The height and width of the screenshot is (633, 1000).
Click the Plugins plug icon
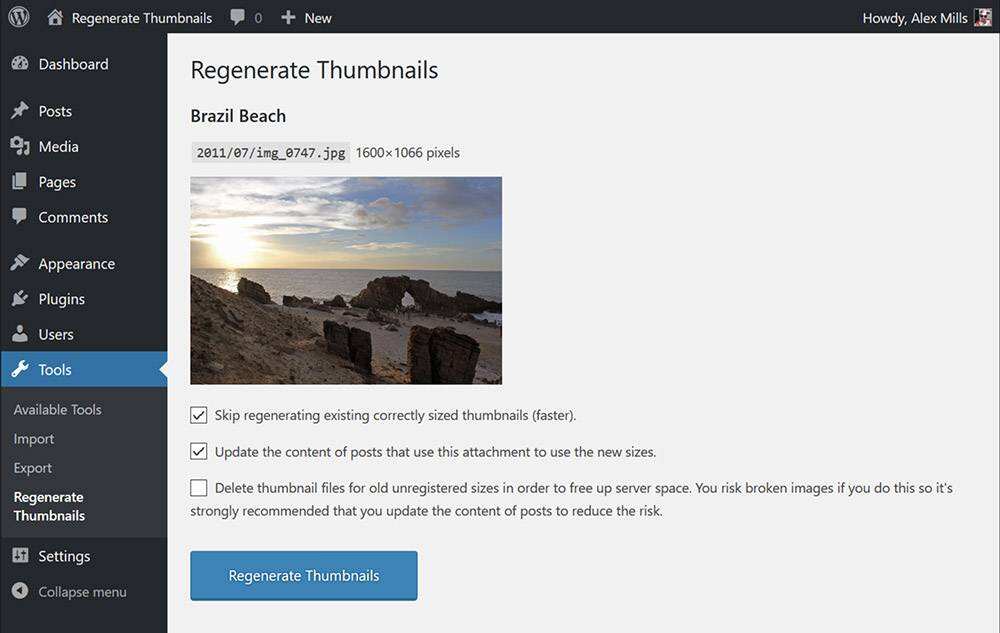20,299
